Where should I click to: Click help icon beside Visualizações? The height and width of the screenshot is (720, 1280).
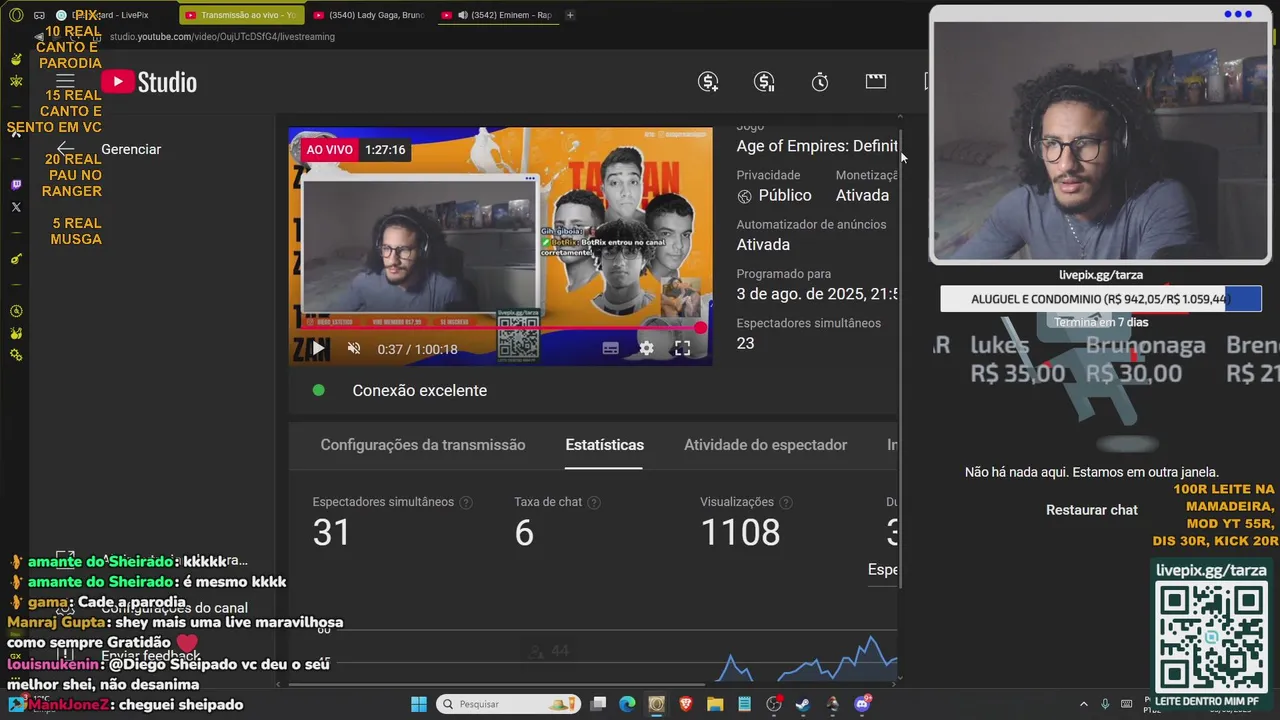tap(786, 503)
